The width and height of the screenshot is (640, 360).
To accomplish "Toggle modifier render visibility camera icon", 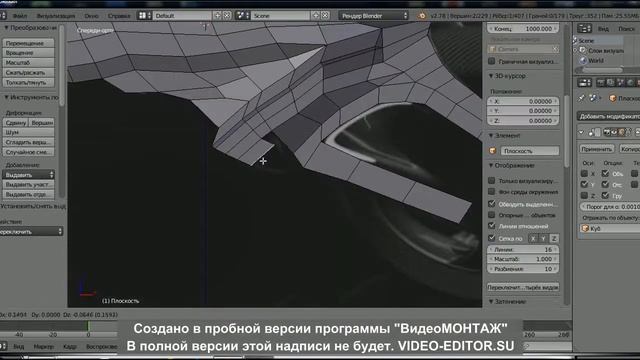I will (607, 132).
